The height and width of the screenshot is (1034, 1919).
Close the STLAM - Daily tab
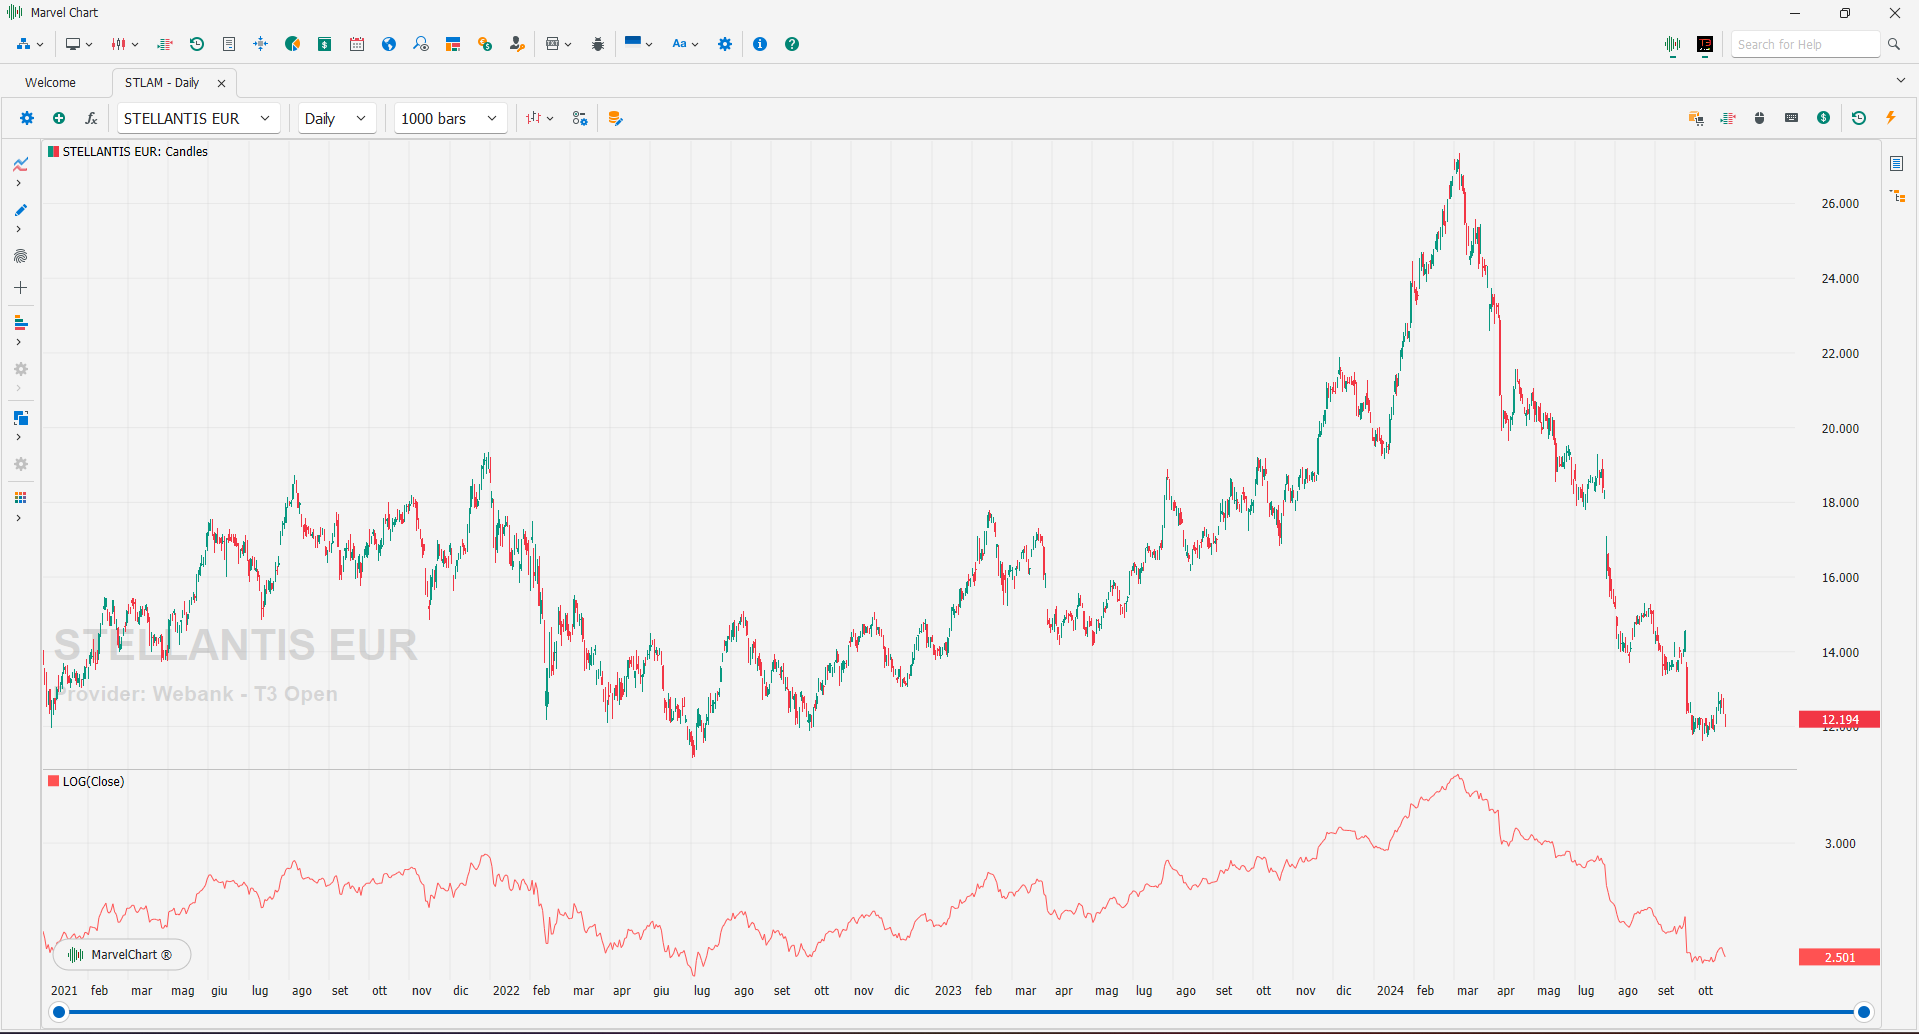222,83
